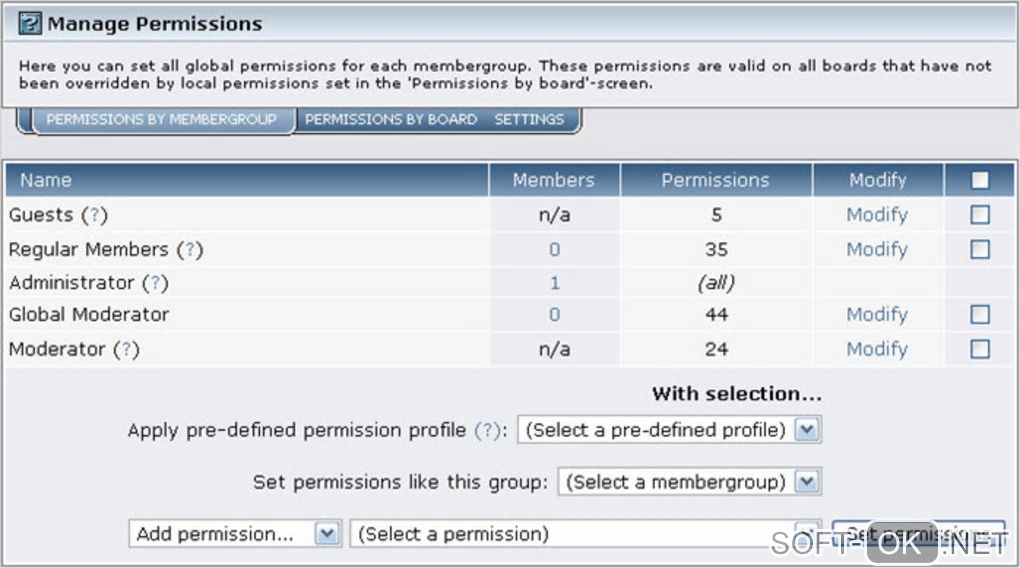The image size is (1020, 568).
Task: Open help question mark next to Administrator
Action: tap(154, 284)
